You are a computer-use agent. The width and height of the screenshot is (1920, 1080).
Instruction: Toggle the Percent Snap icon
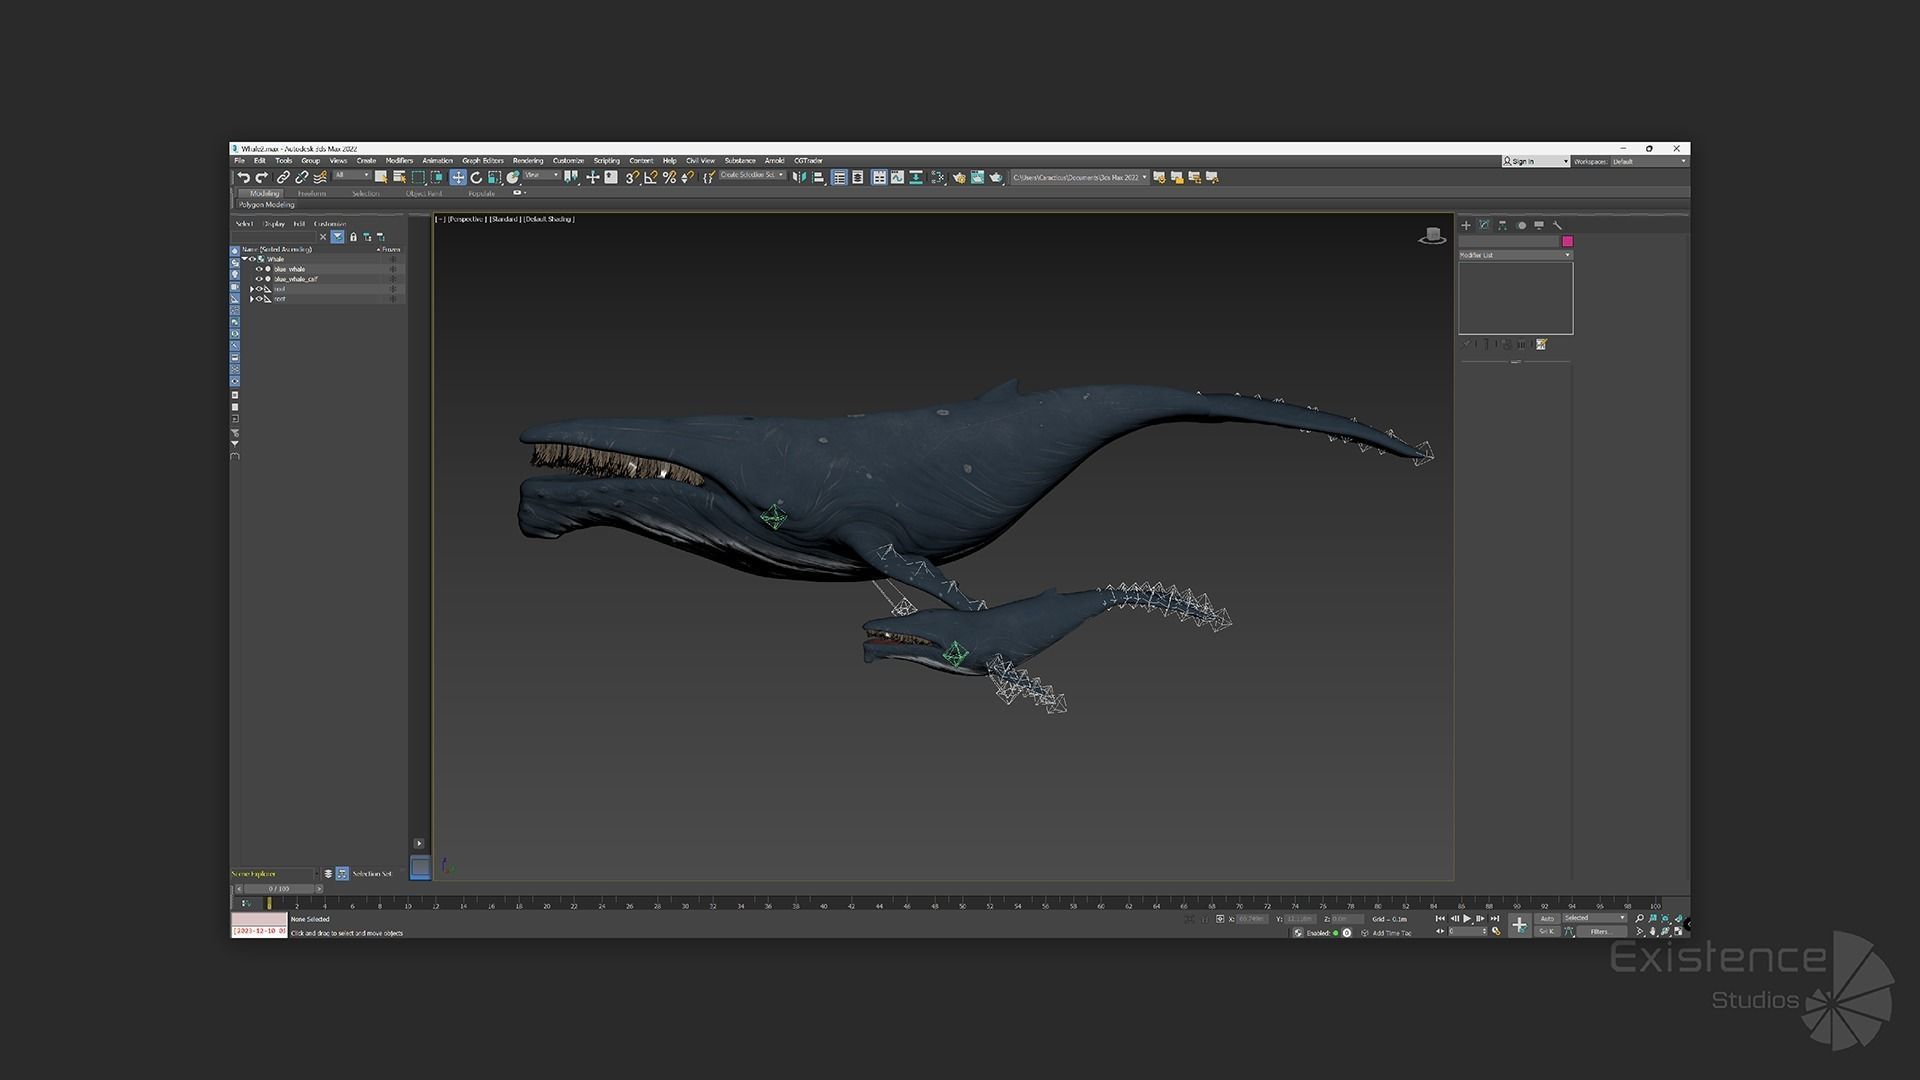669,177
